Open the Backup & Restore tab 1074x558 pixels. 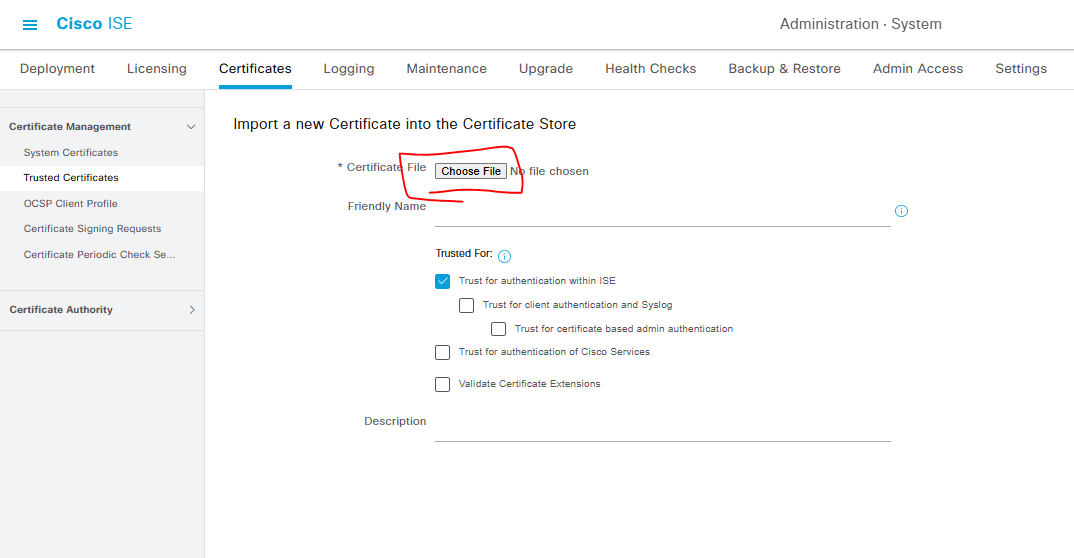point(784,68)
